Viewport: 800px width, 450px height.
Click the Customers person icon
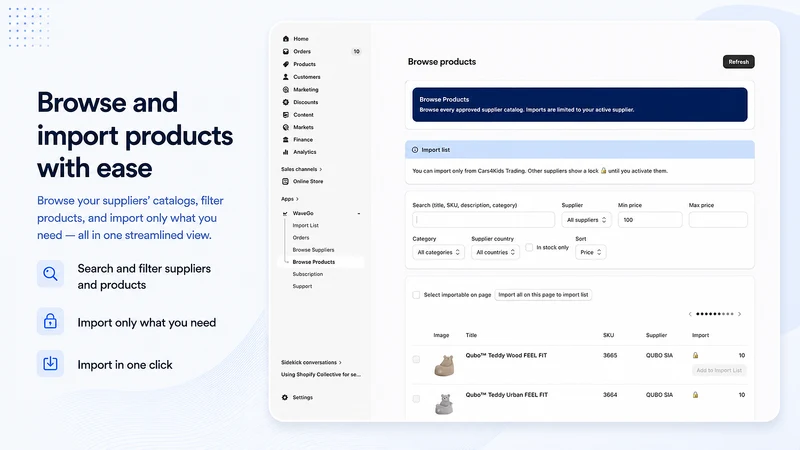tap(286, 77)
